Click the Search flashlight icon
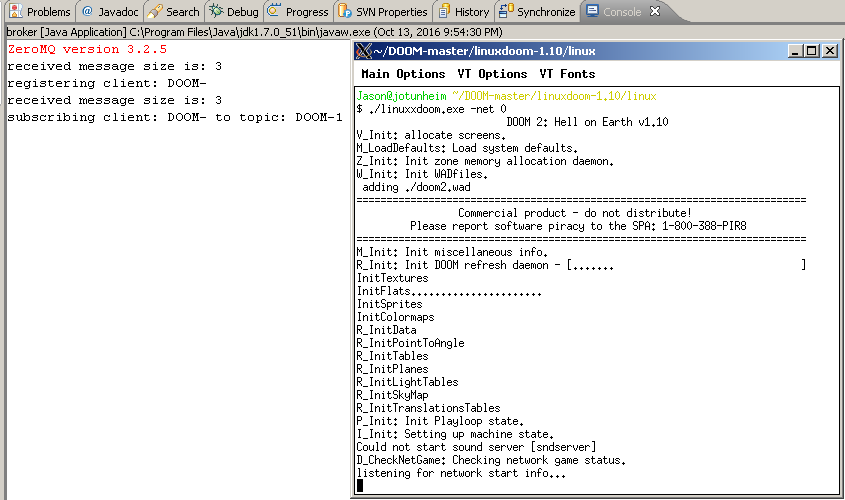Image resolution: width=845 pixels, height=500 pixels. point(155,11)
